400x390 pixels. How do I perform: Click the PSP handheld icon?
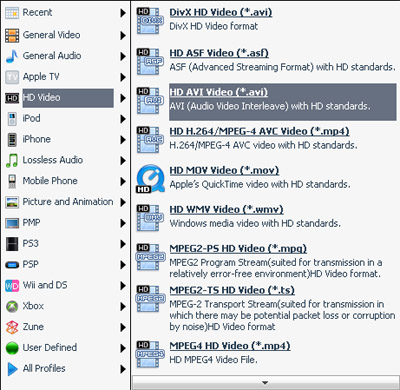pos(12,265)
